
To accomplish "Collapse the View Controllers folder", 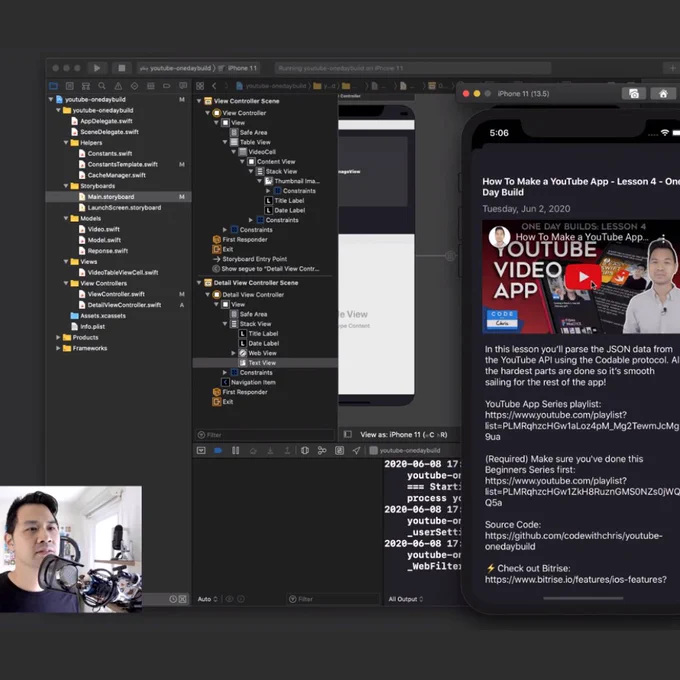I will (x=66, y=283).
